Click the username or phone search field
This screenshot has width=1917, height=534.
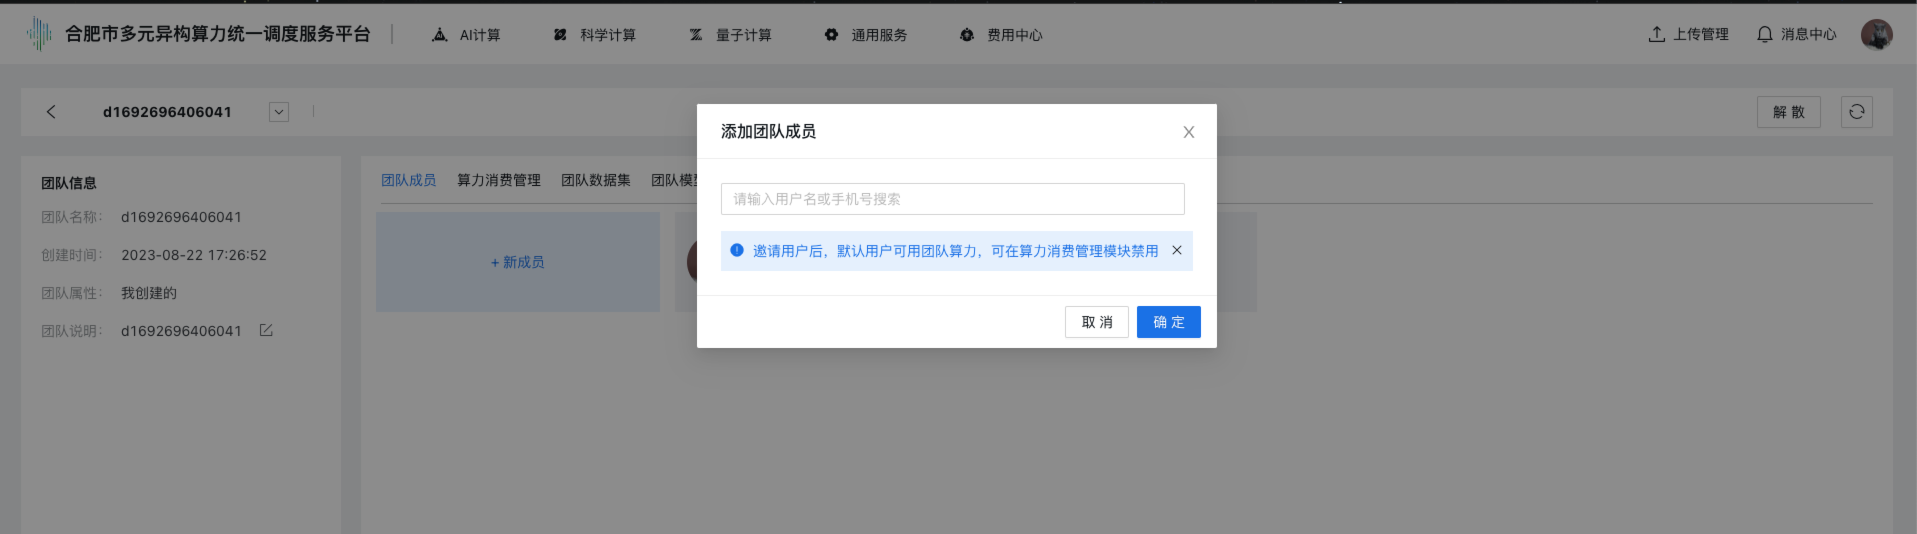tap(952, 199)
